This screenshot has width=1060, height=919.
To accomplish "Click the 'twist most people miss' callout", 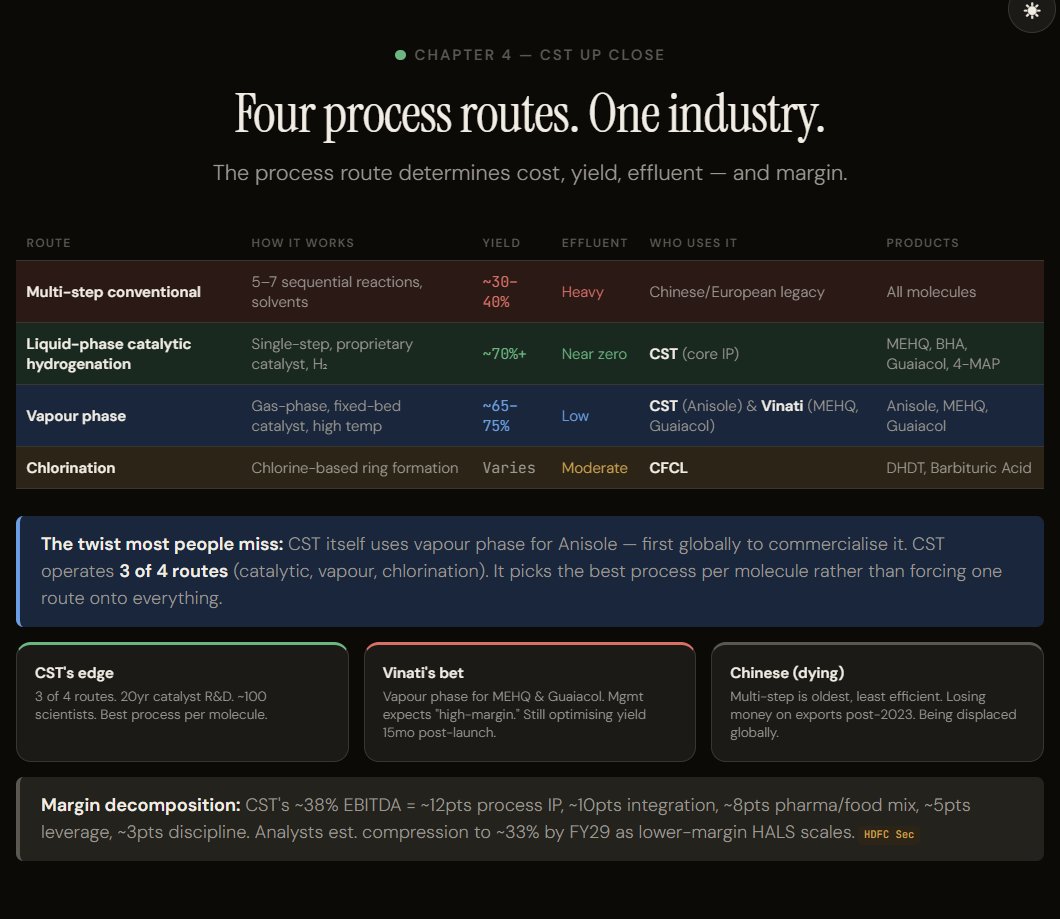I will point(530,570).
